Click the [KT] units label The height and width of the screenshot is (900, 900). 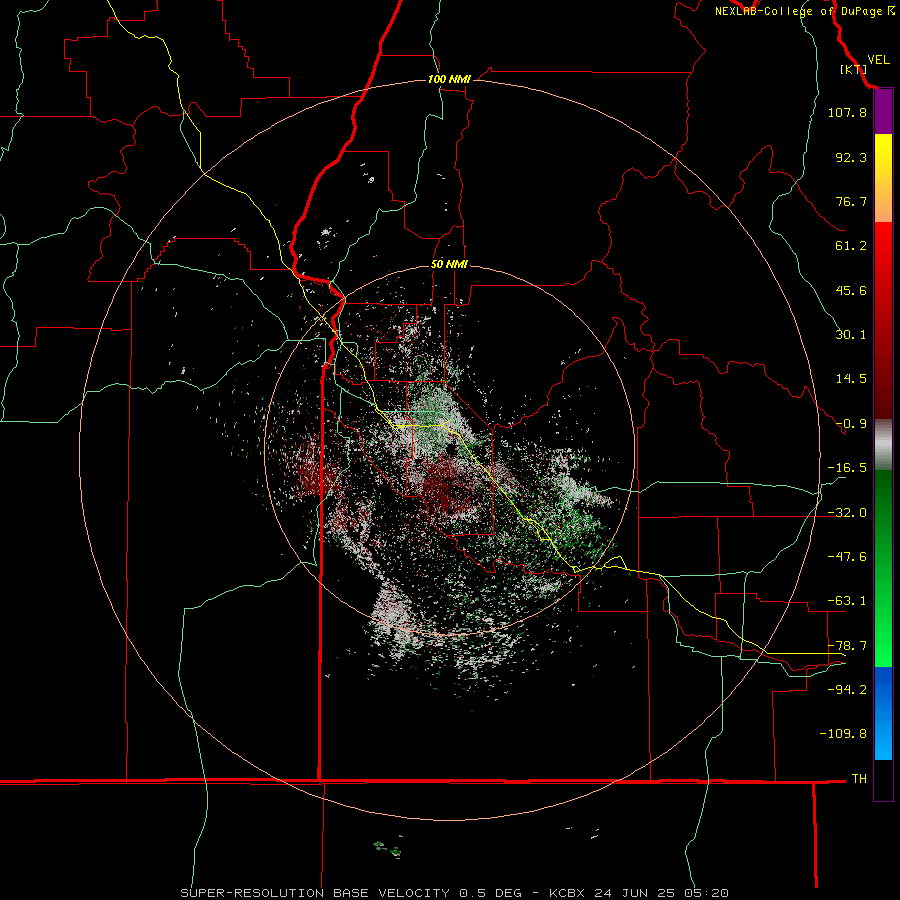[854, 69]
